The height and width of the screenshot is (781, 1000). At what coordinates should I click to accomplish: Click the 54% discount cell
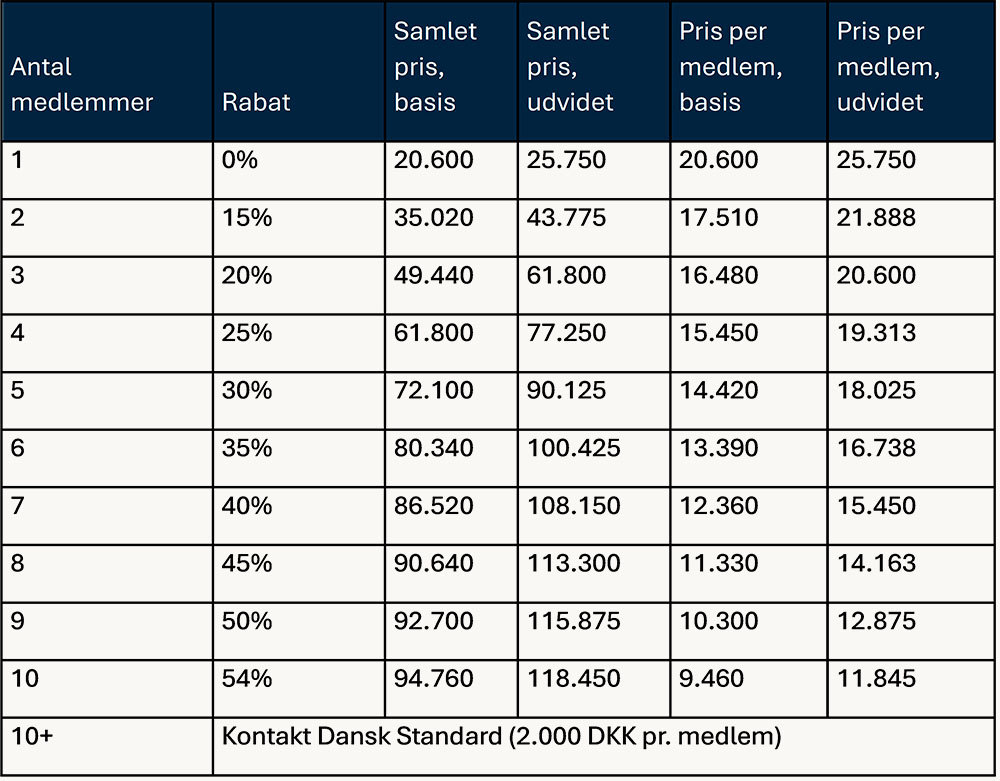click(247, 679)
